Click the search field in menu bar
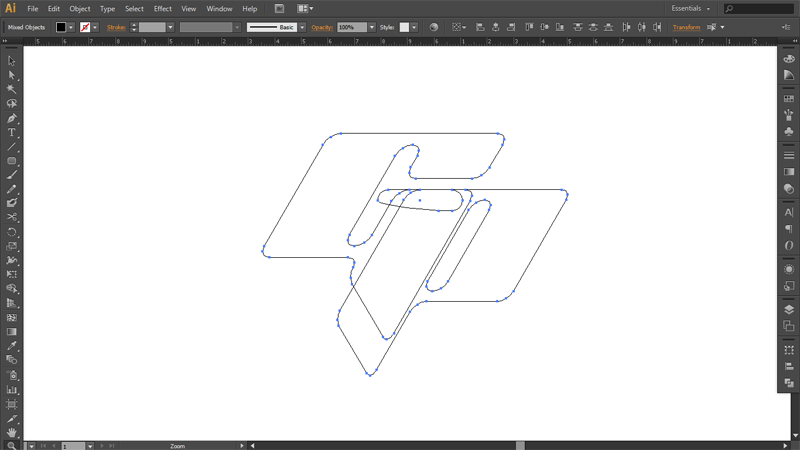Screen dimensions: 800x450 point(762,9)
